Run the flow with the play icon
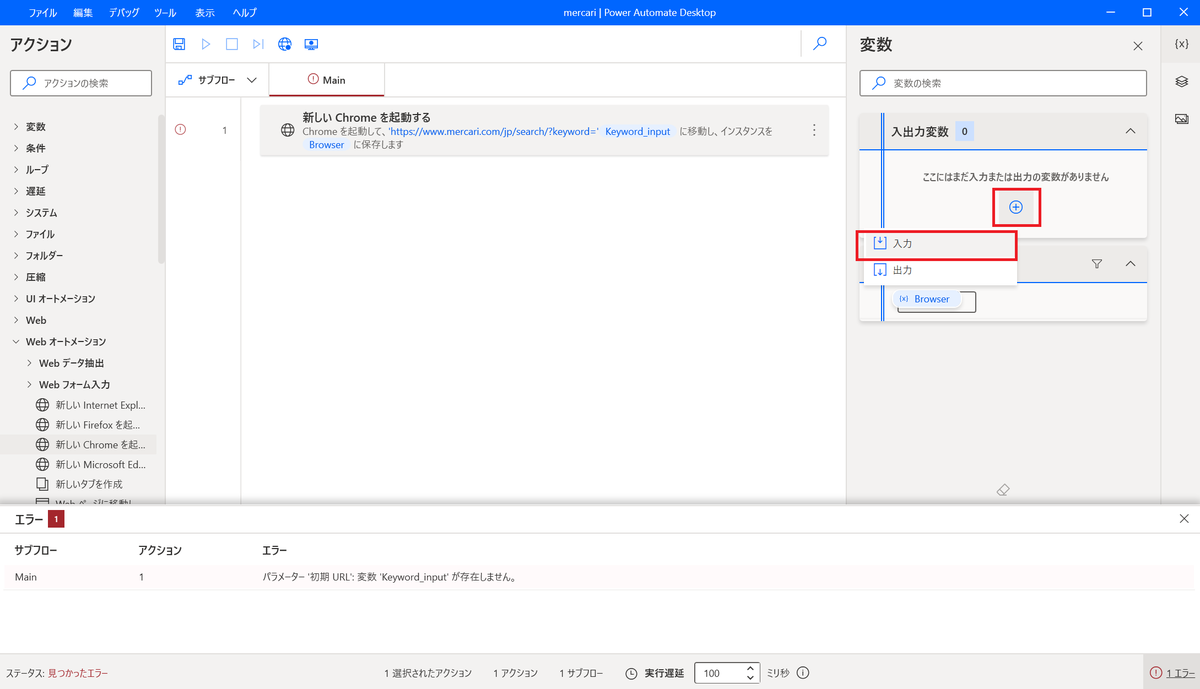This screenshot has height=689, width=1200. tap(205, 44)
